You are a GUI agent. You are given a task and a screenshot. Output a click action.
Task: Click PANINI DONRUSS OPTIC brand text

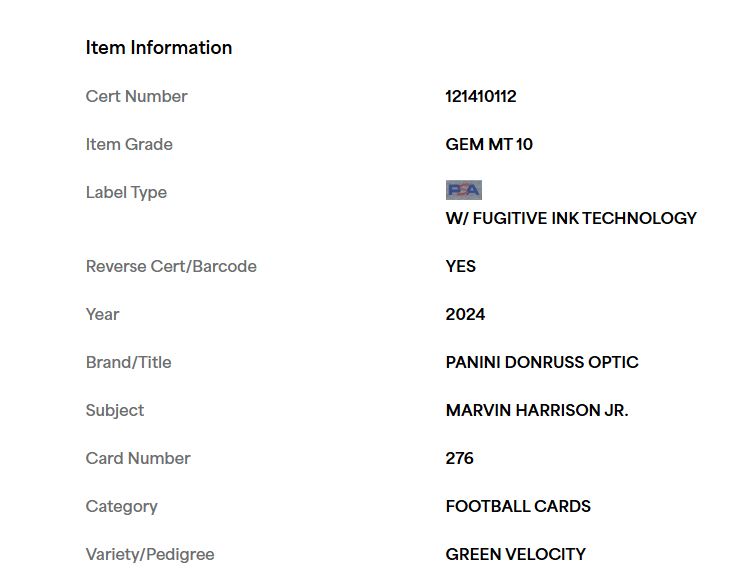542,362
